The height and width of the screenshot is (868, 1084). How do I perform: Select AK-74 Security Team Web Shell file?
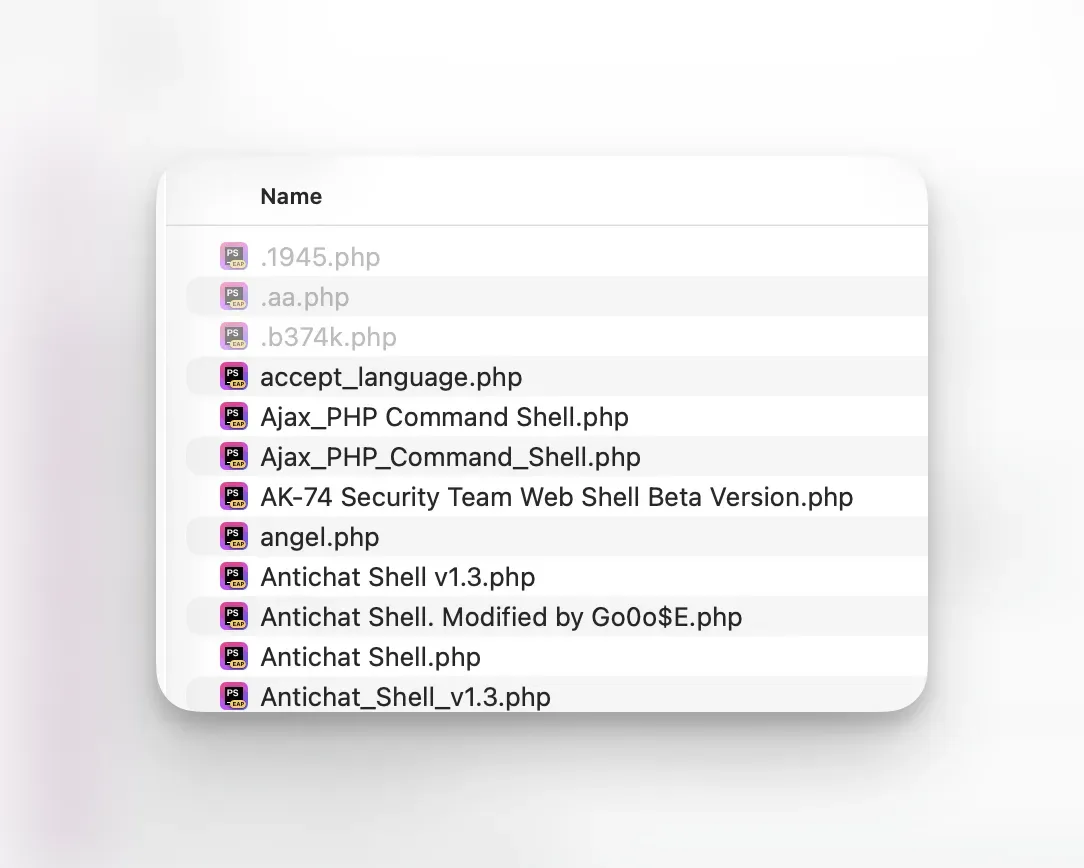tap(556, 497)
